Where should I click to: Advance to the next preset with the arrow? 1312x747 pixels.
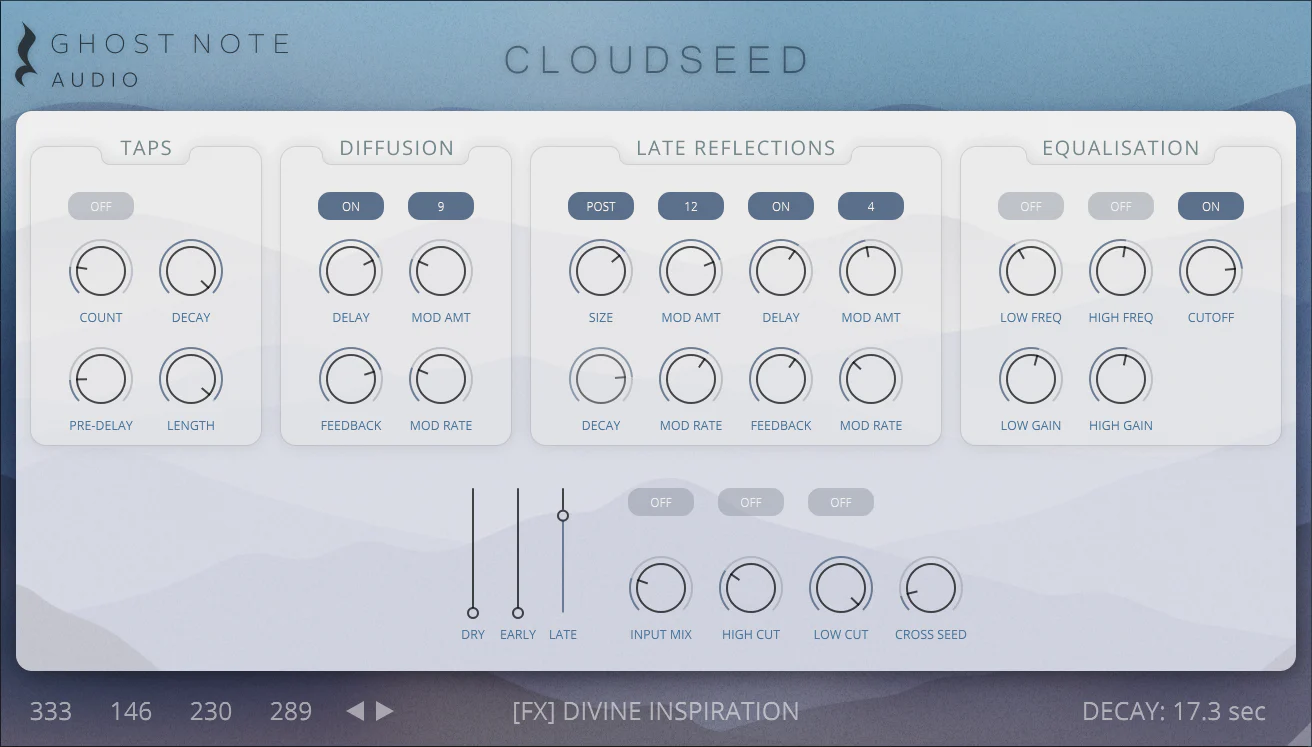pyautogui.click(x=385, y=711)
